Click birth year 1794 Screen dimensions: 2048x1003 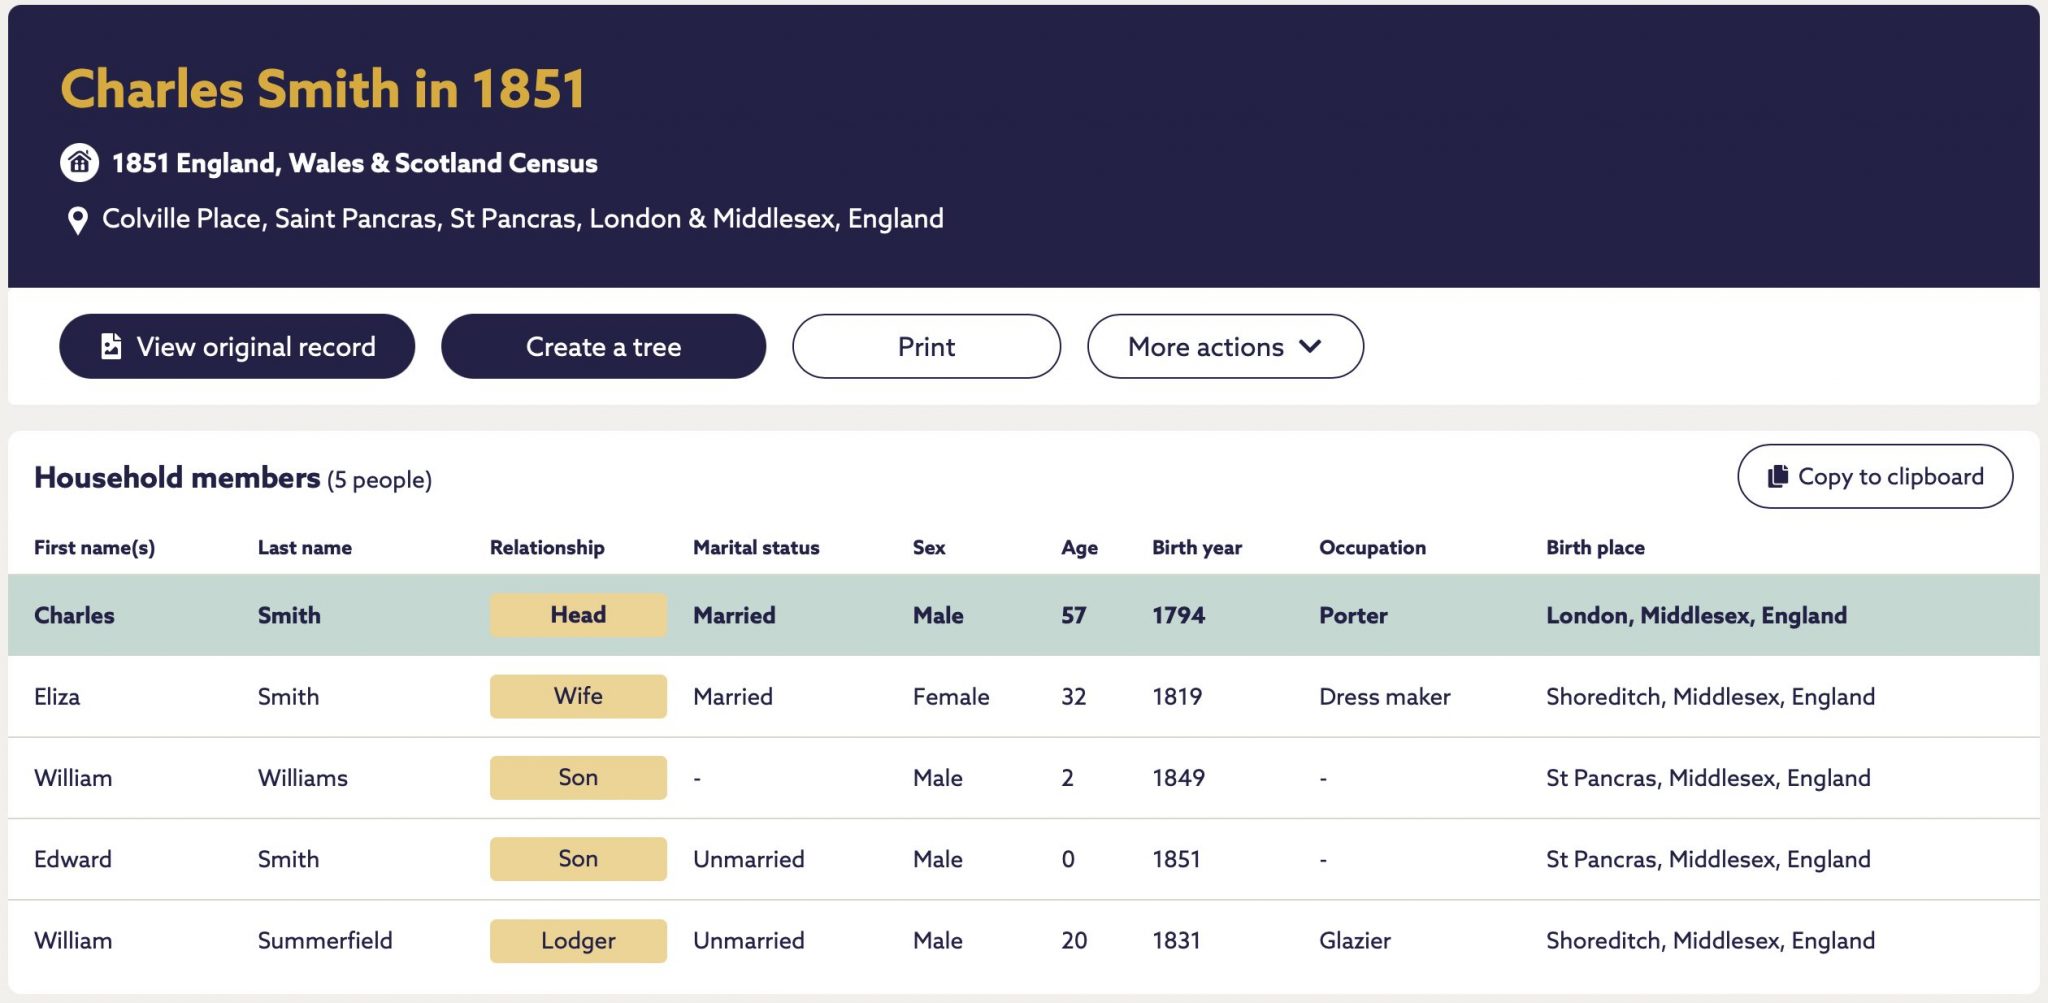[x=1178, y=615]
